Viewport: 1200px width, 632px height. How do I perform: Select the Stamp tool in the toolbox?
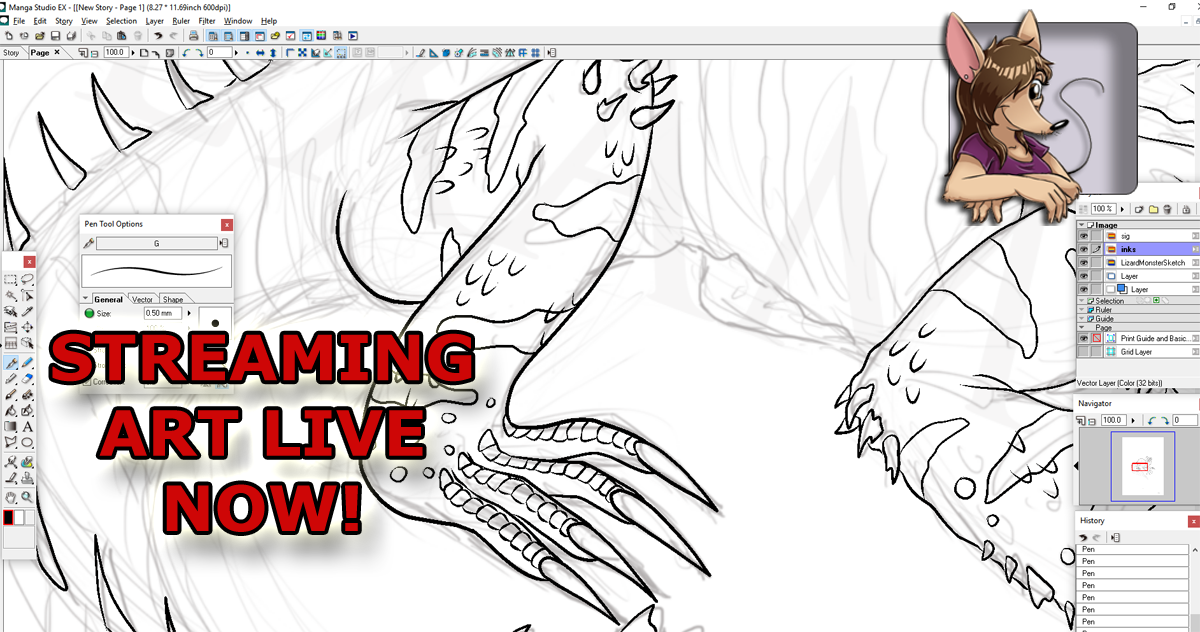[x=27, y=477]
